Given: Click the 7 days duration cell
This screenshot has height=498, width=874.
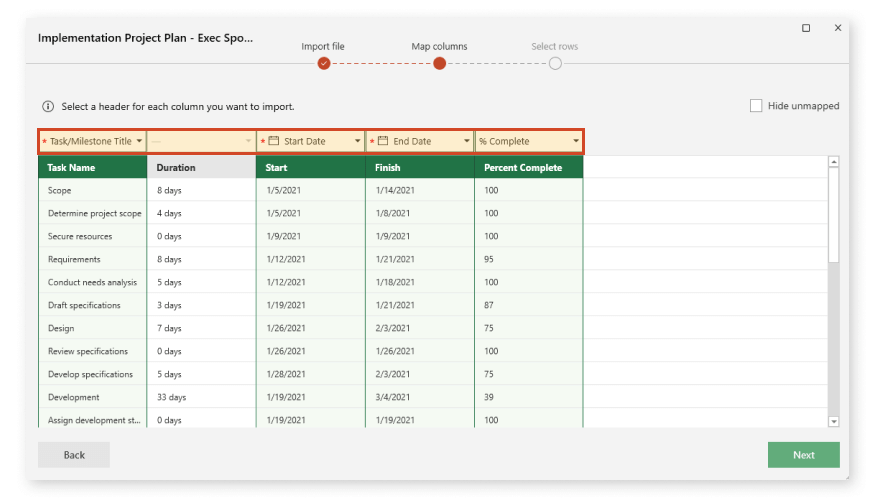Looking at the screenshot, I should point(201,328).
